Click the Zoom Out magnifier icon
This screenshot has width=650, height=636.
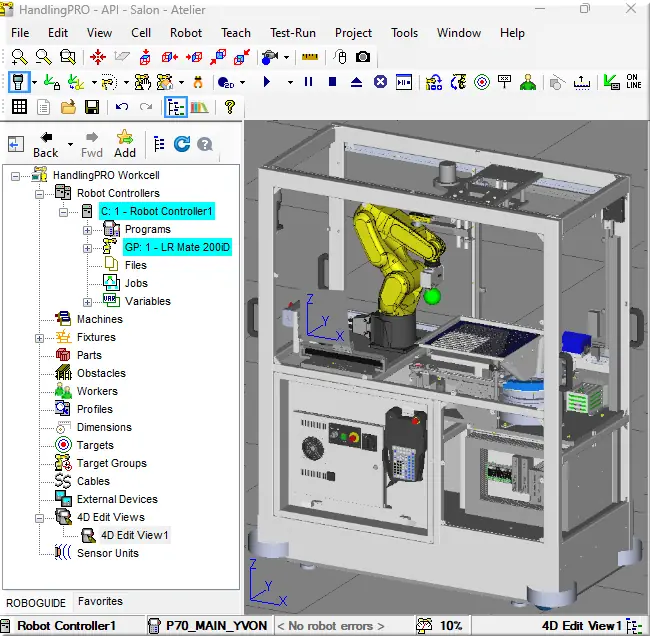44,57
